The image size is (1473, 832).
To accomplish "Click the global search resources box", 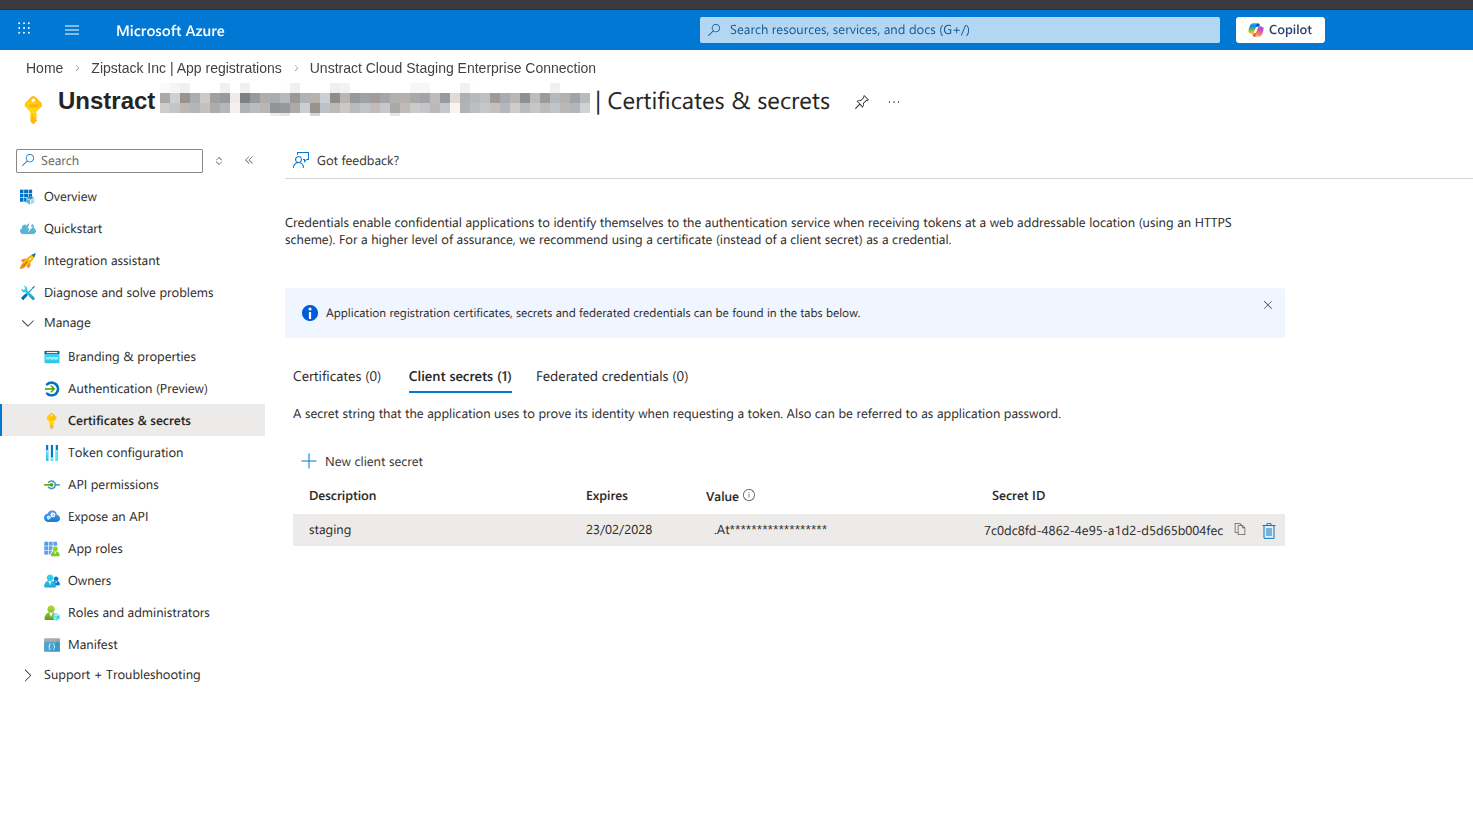I will pyautogui.click(x=960, y=30).
